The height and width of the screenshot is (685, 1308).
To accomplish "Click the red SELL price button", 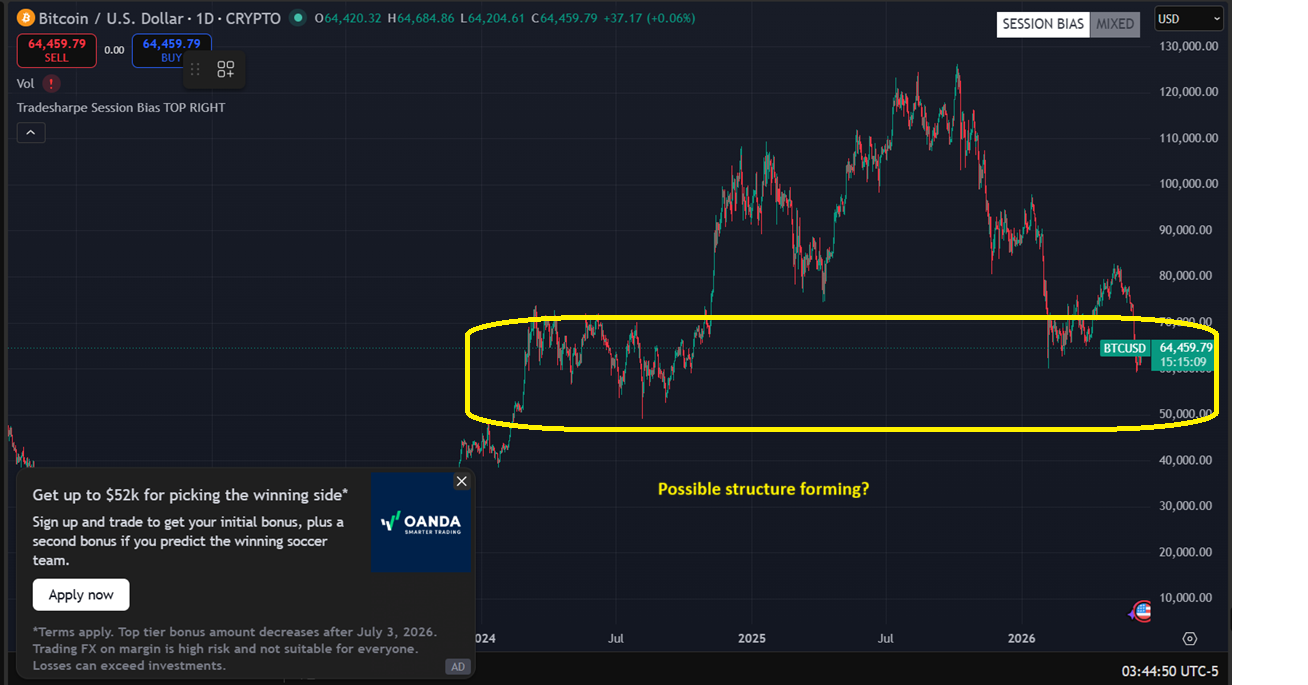I will (57, 50).
